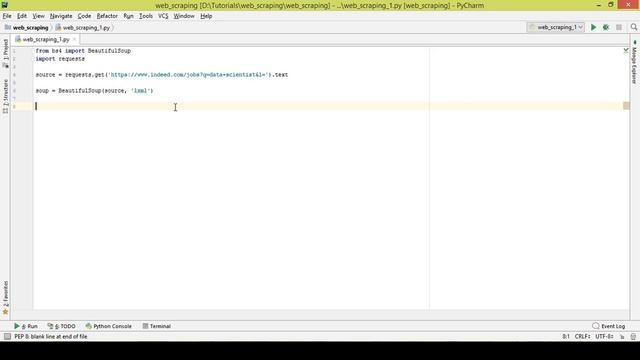This screenshot has height=360, width=640.
Task: Click the PyCharm application icon in title bar
Action: (x=4, y=5)
